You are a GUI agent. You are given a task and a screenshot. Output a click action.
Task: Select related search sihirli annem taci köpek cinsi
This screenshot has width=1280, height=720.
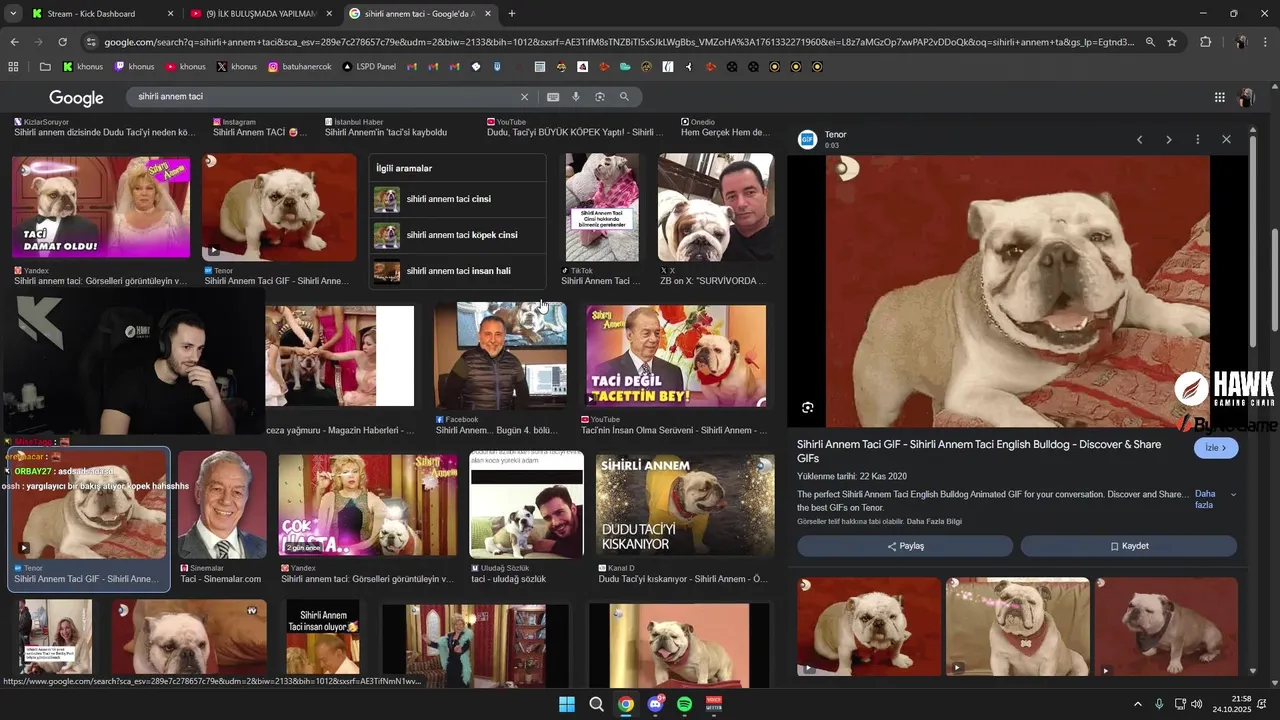point(458,235)
